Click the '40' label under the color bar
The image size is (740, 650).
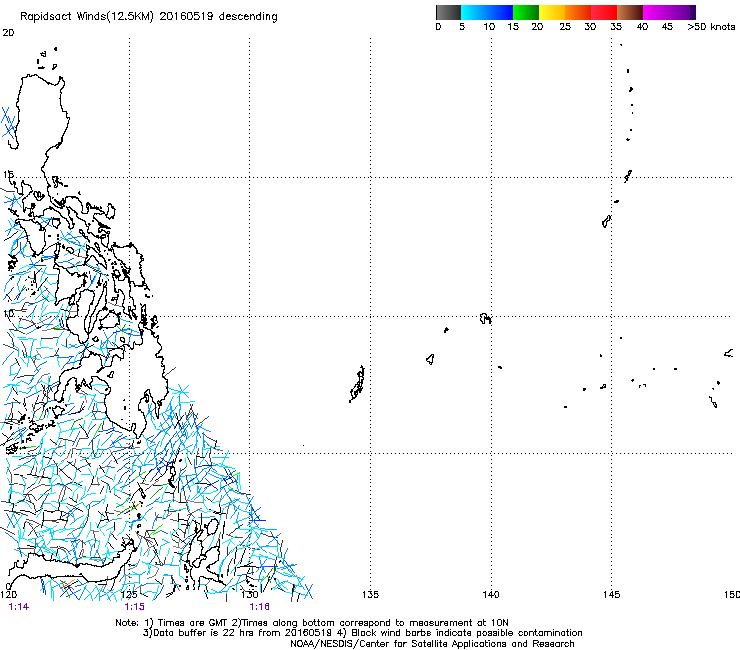[642, 27]
